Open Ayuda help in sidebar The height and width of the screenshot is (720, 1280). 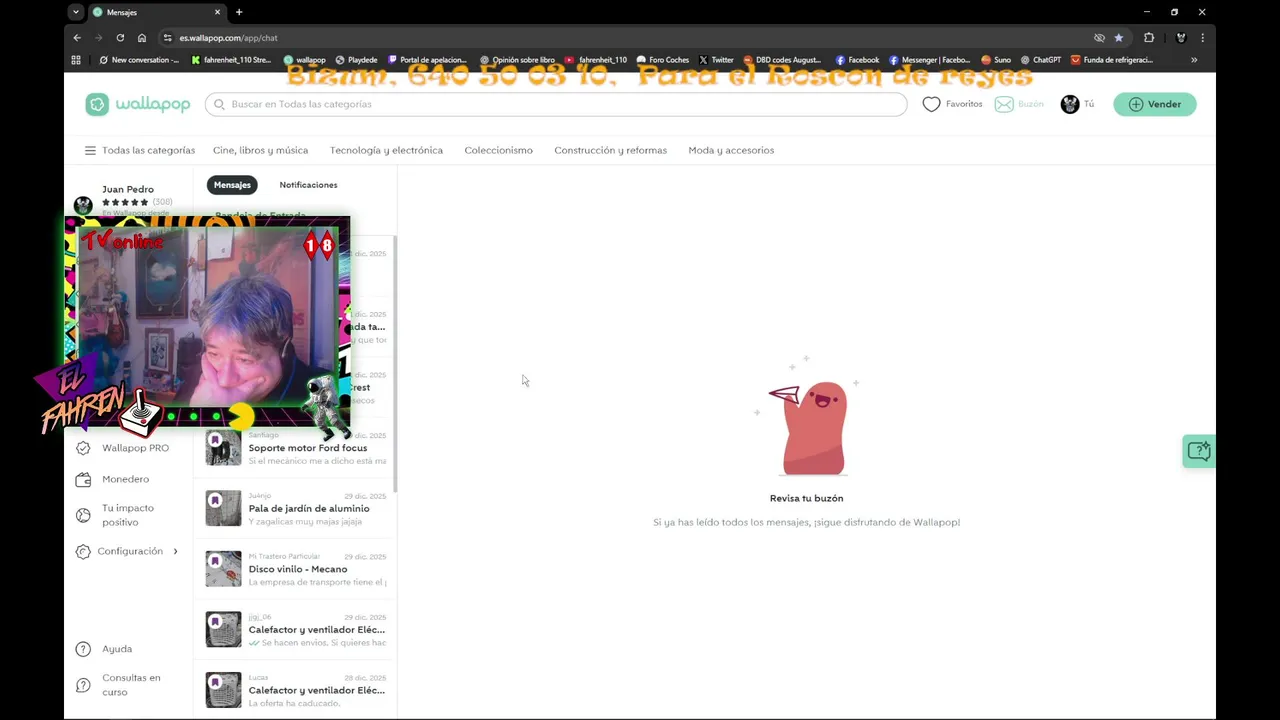(104, 649)
